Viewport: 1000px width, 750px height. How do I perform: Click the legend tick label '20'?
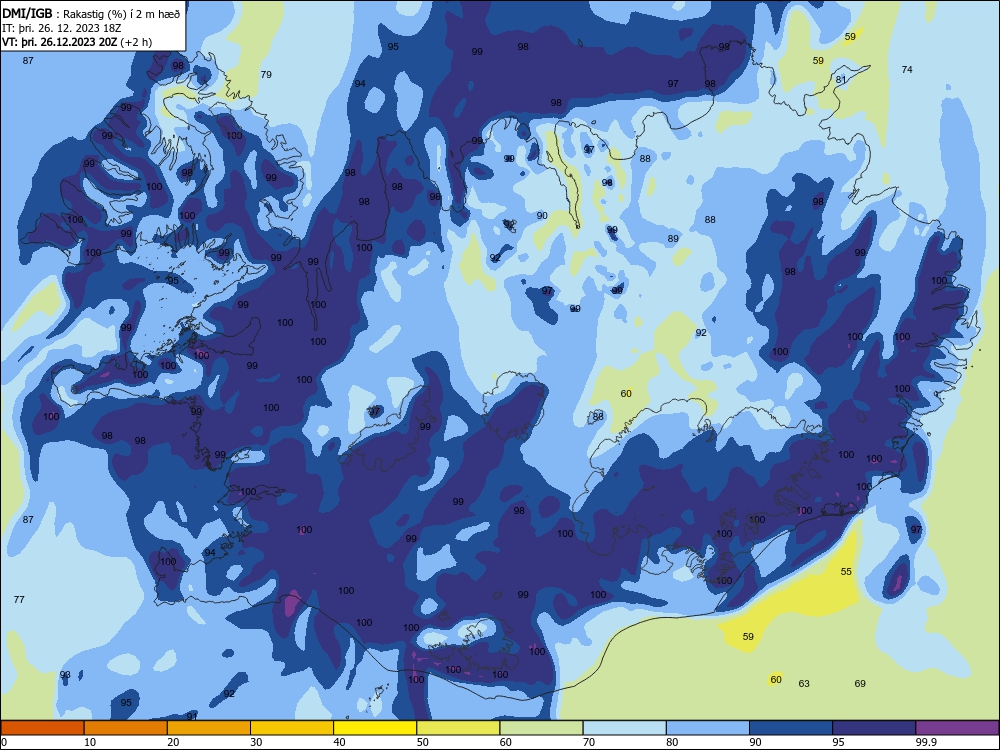[x=173, y=742]
